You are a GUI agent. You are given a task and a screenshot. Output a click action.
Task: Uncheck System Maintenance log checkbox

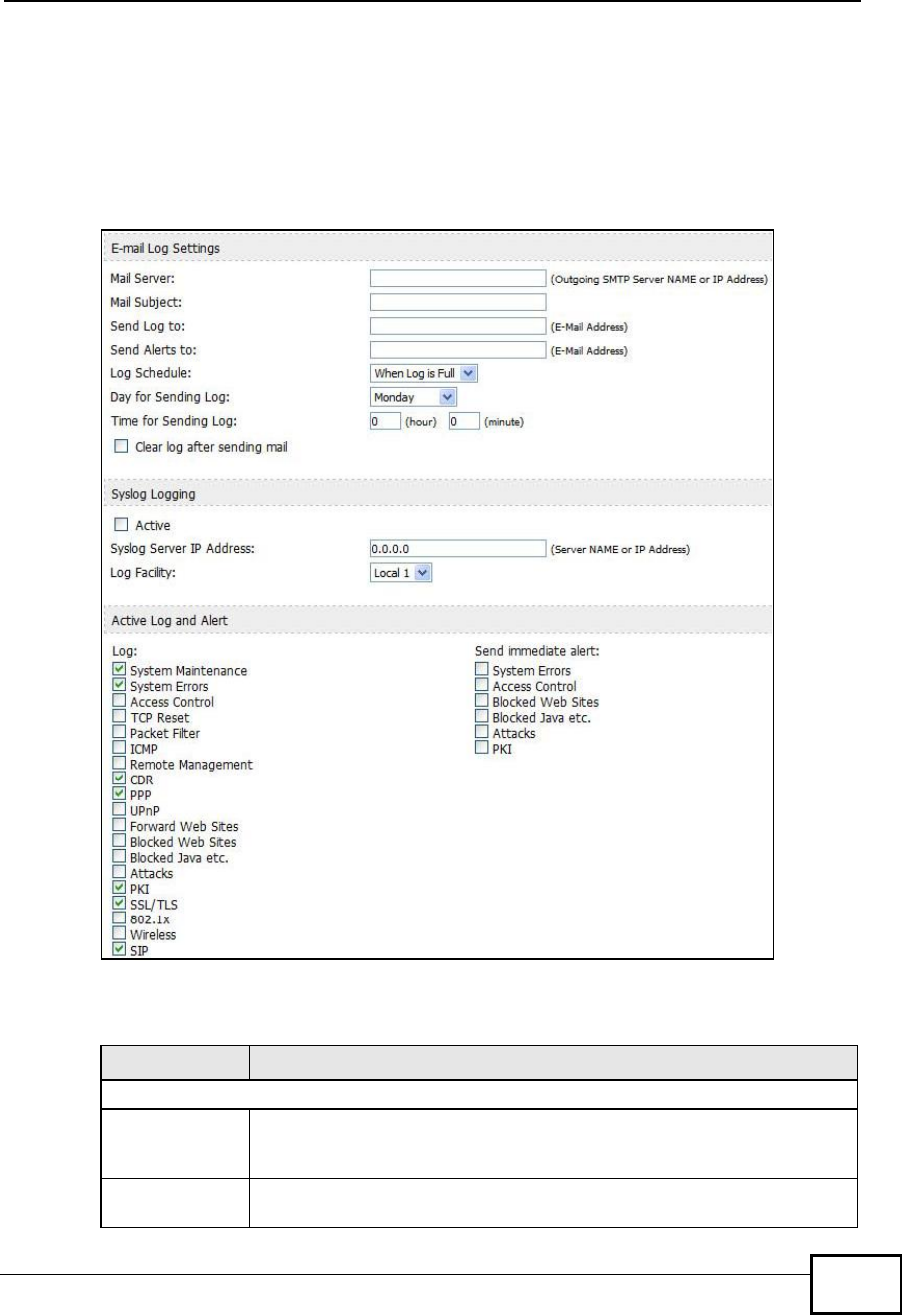tap(120, 670)
